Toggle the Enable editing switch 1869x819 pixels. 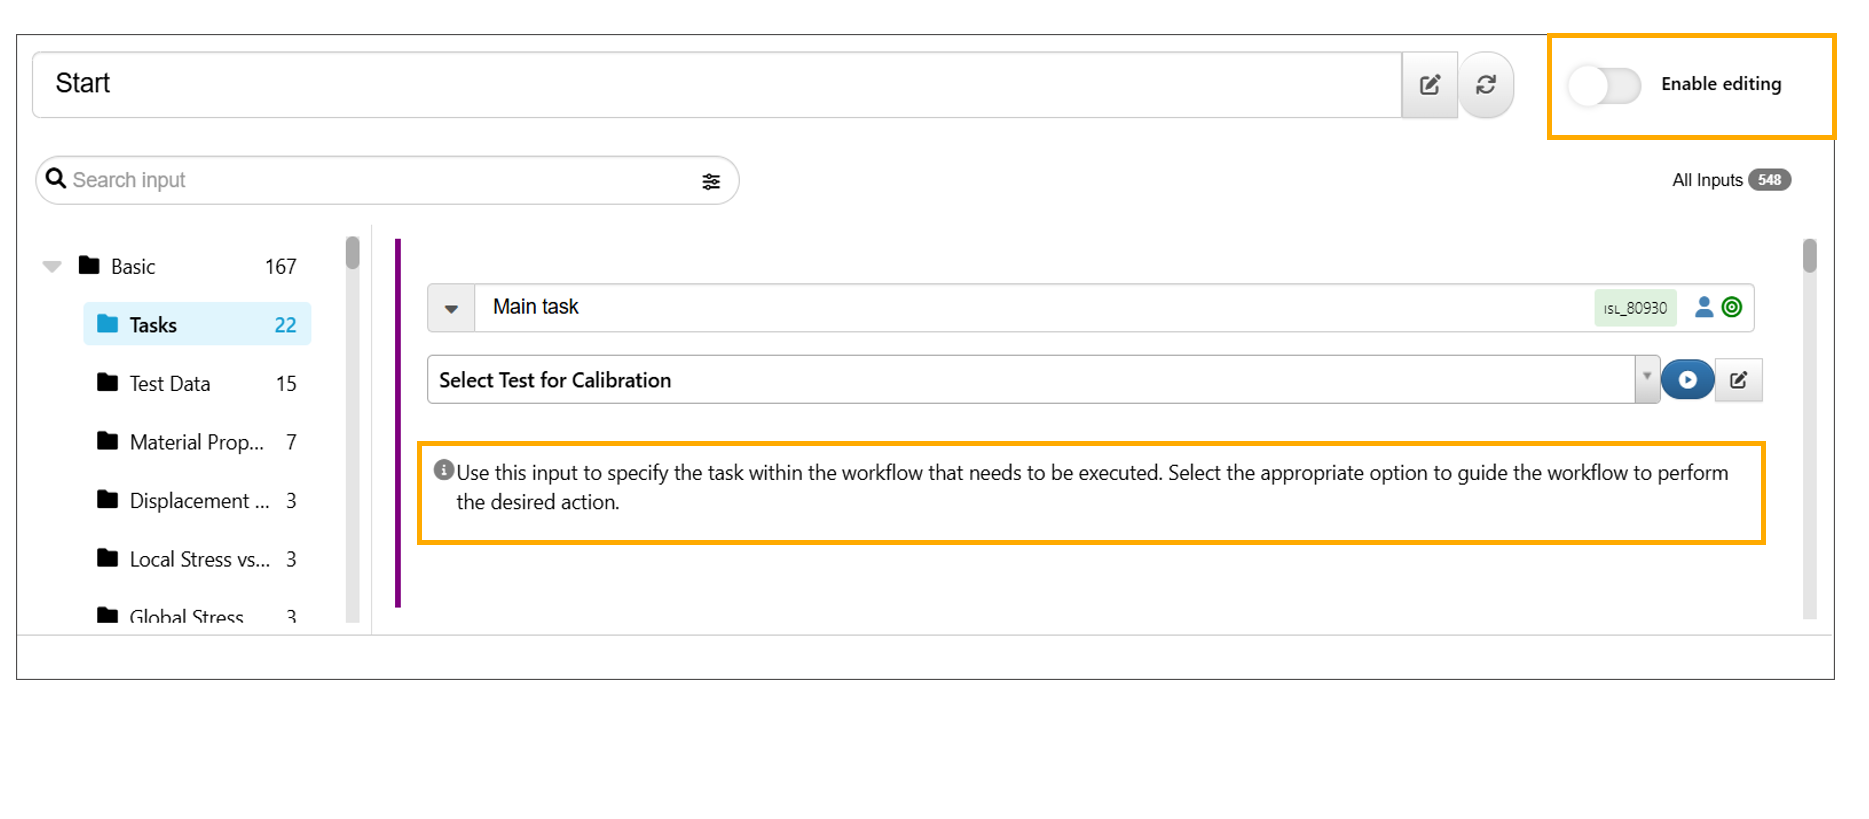click(1604, 85)
